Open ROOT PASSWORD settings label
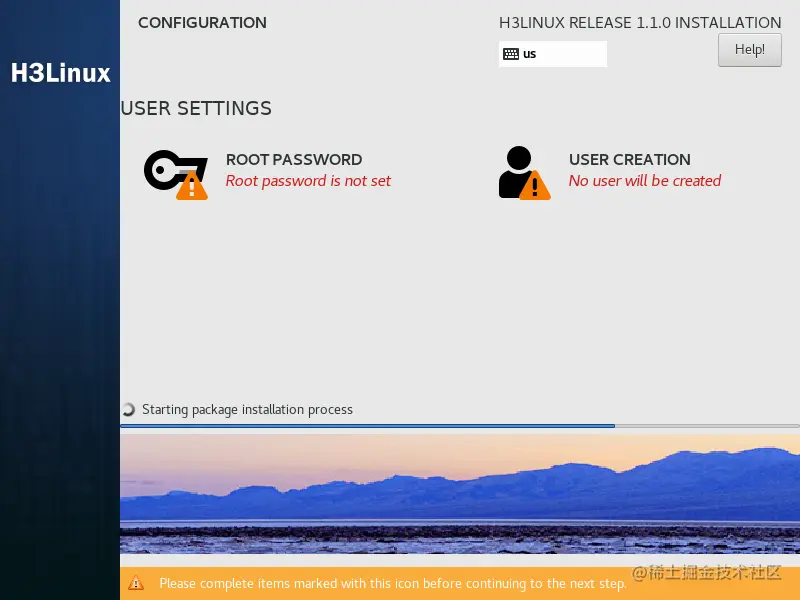 [294, 160]
